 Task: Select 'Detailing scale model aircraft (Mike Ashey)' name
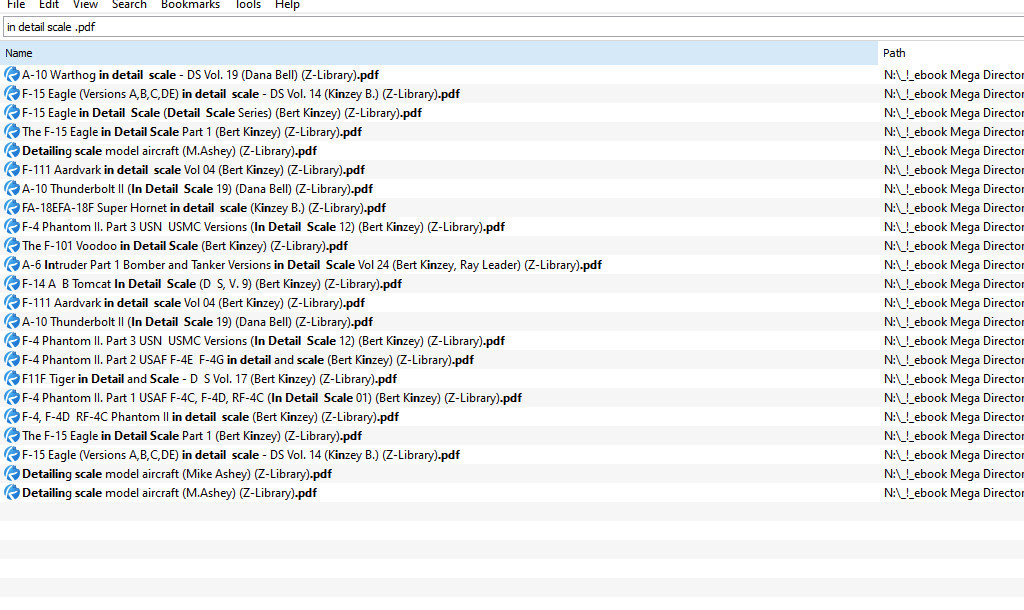click(x=177, y=474)
